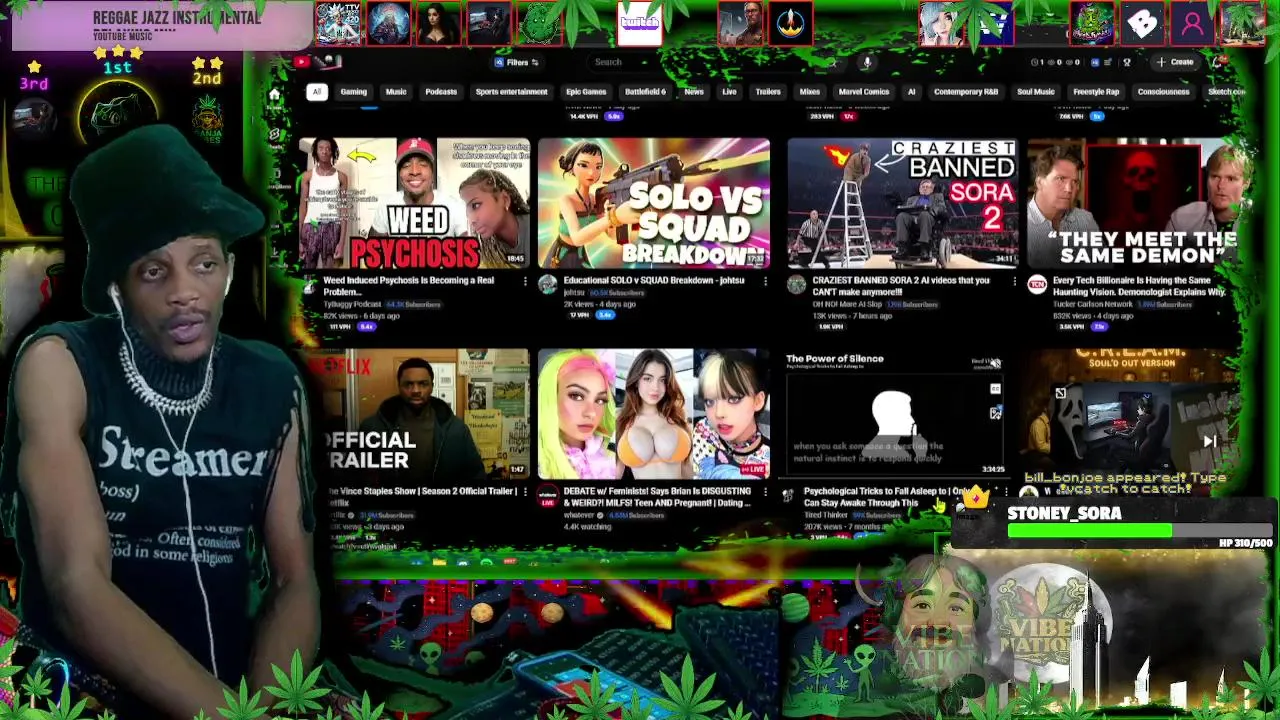This screenshot has height=720, width=1280.
Task: Select the Battlefield 6 chip
Action: point(645,92)
